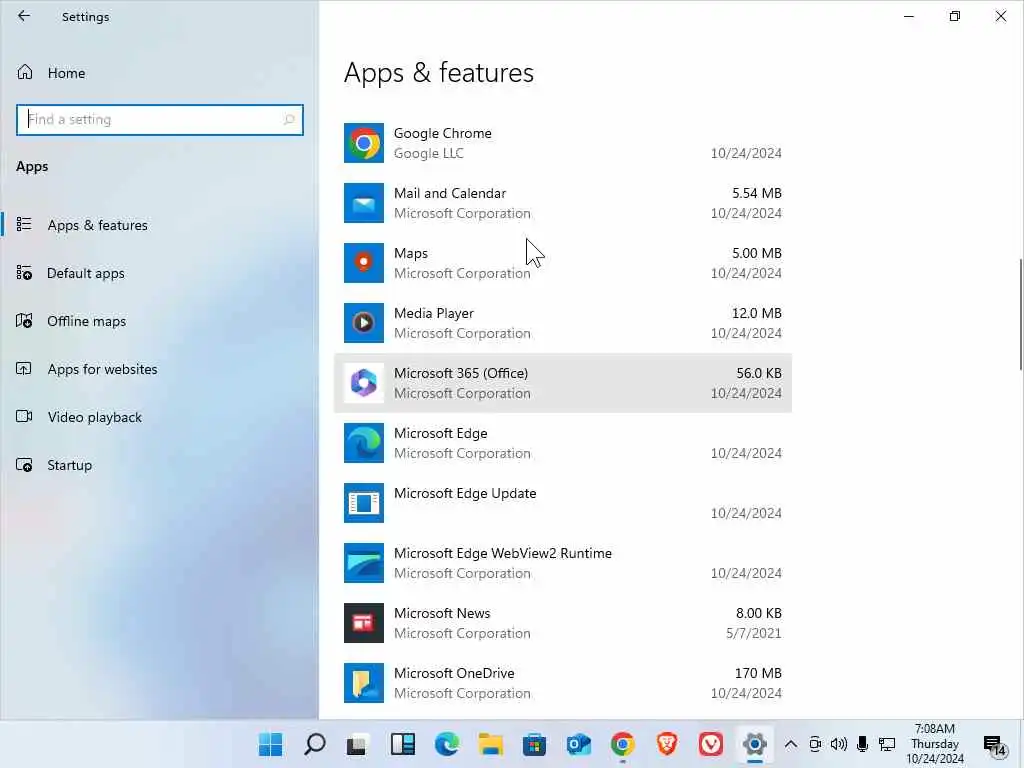1024x768 pixels.
Task: Click the microphone tray icon
Action: (x=862, y=744)
